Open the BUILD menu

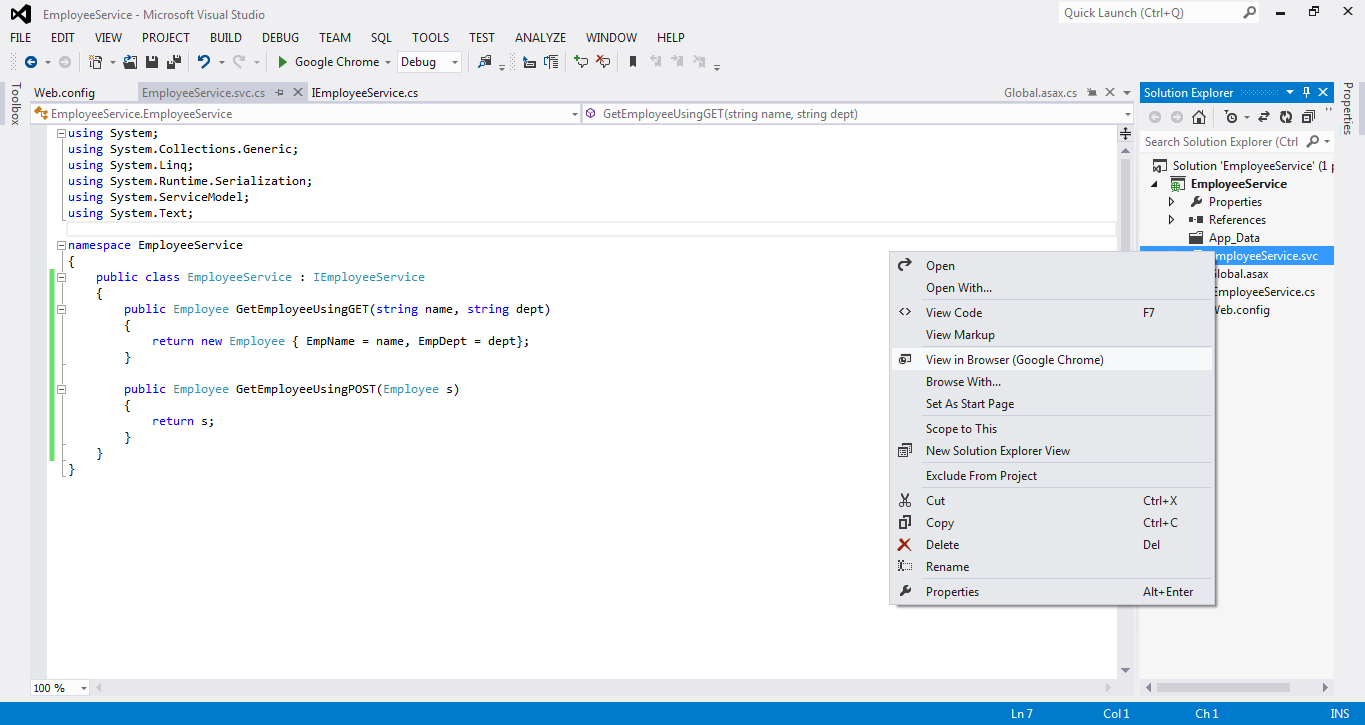coord(226,38)
